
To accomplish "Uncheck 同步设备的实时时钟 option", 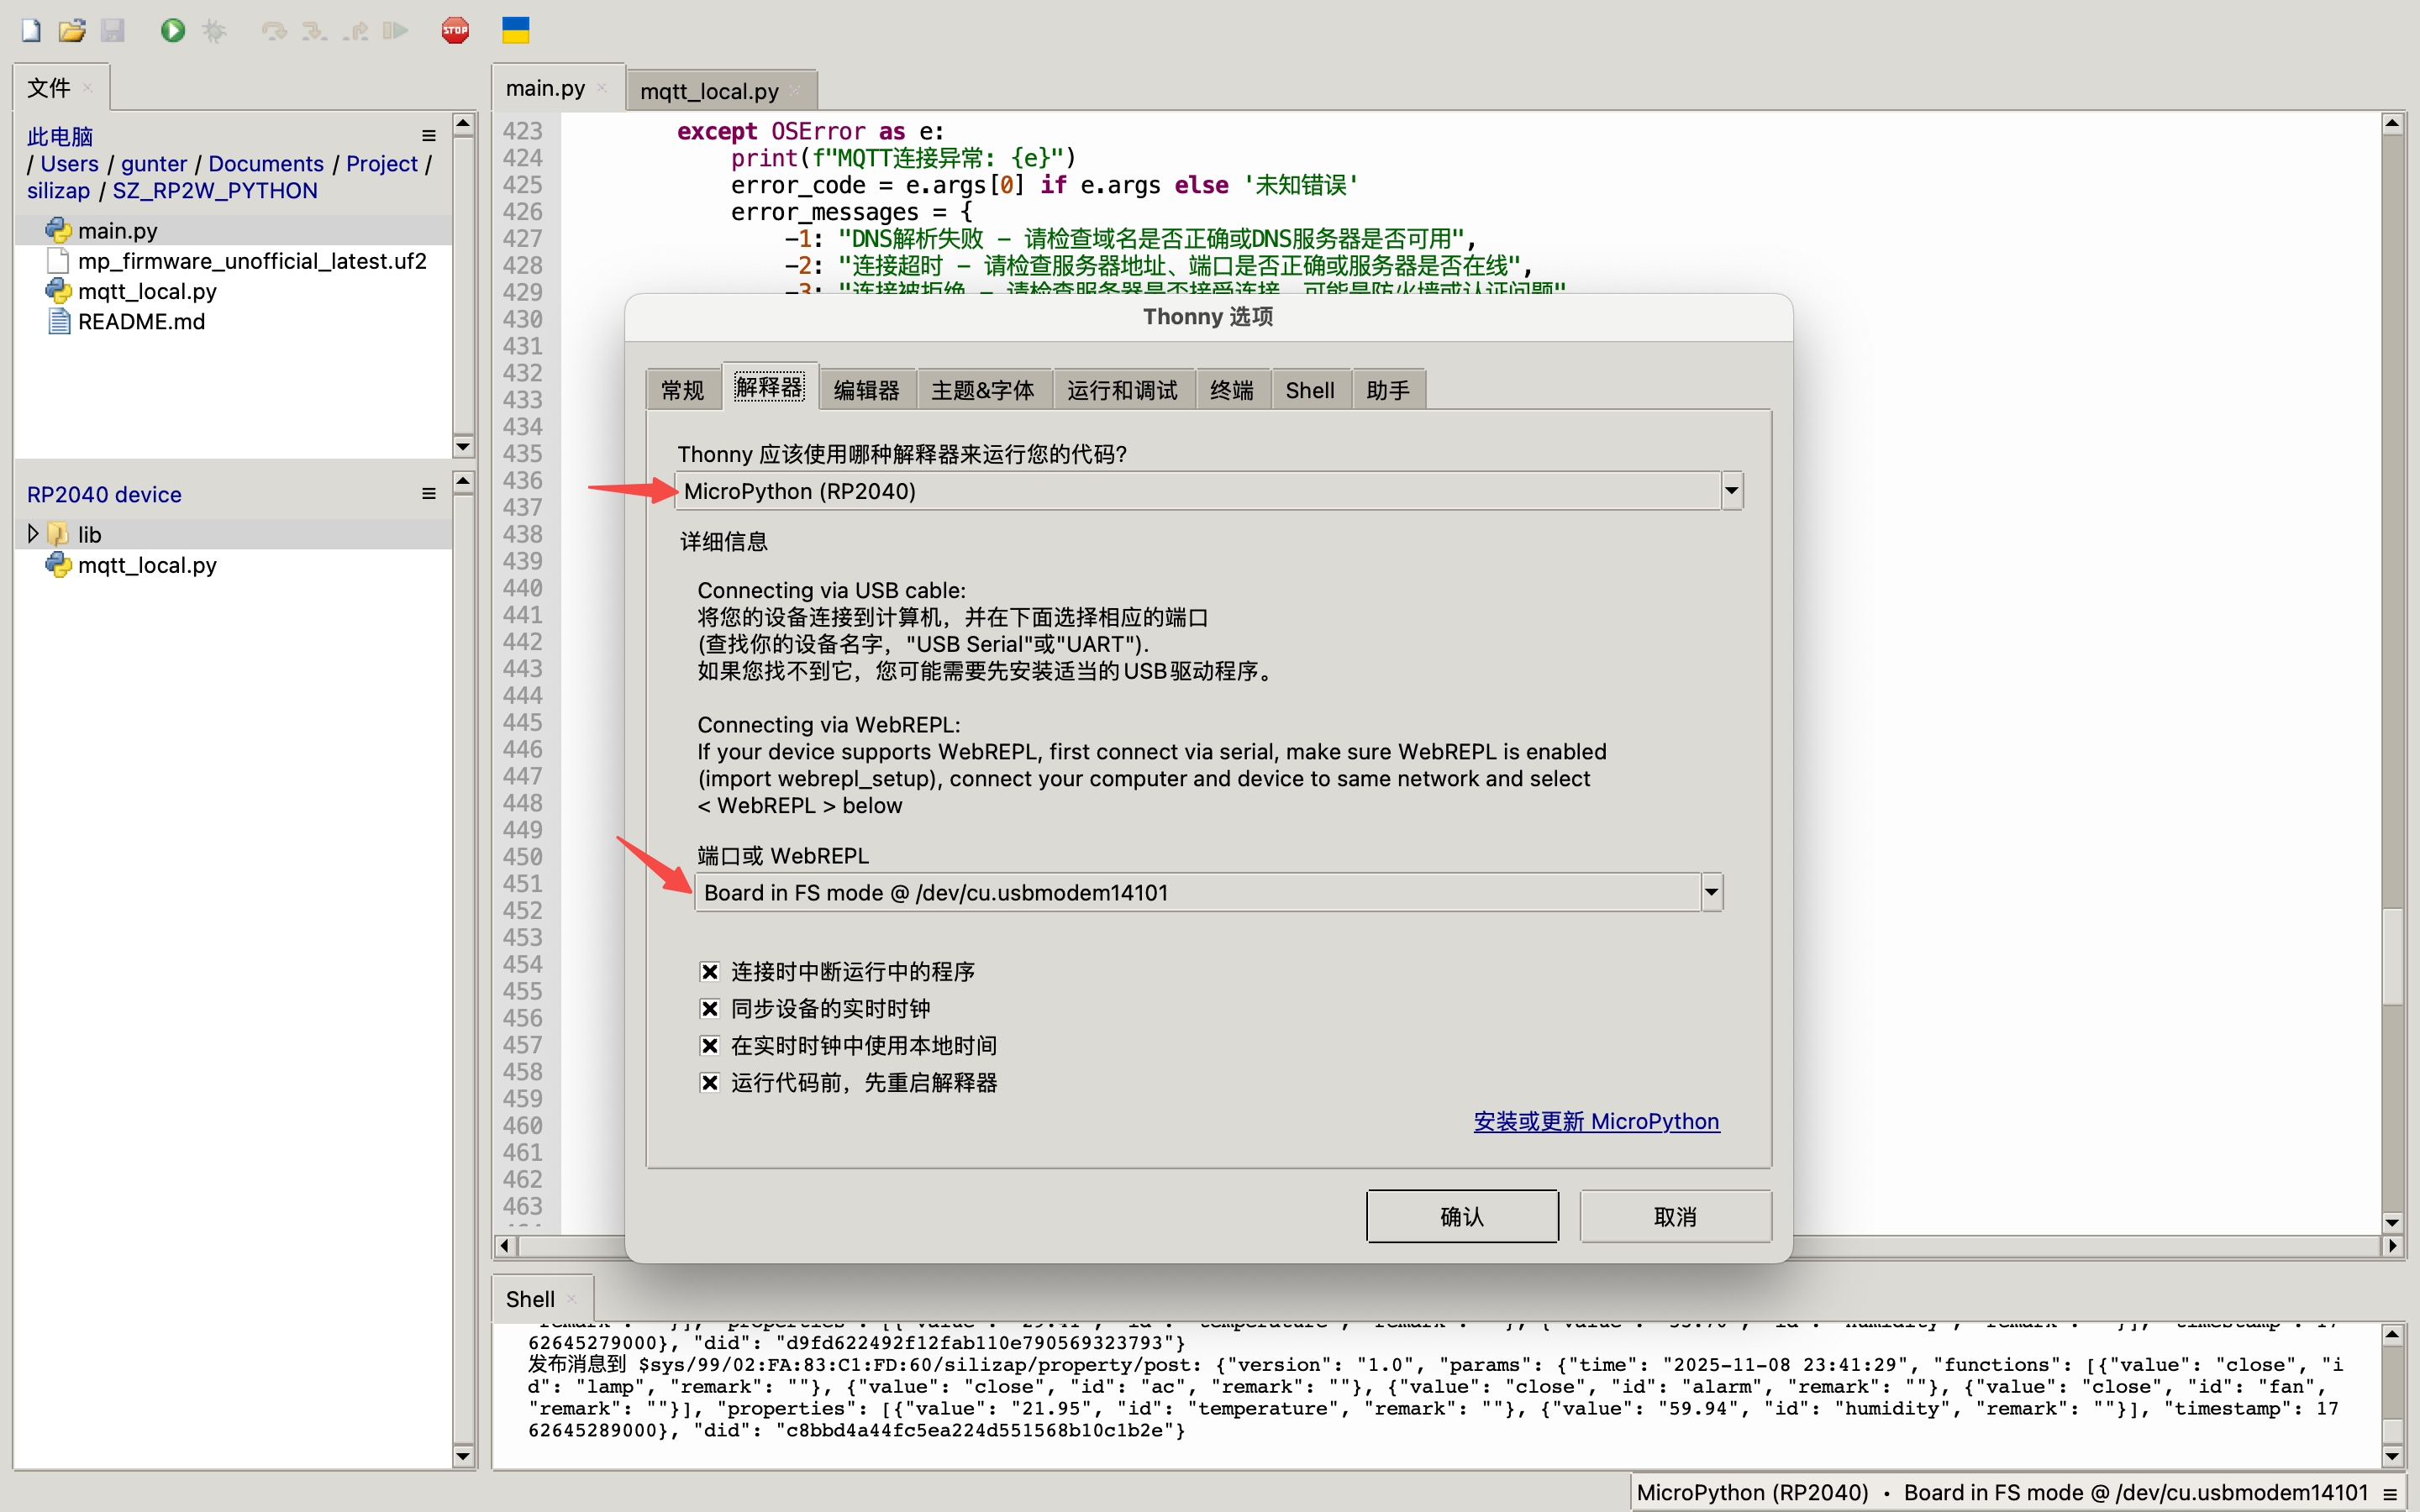I will point(710,1008).
